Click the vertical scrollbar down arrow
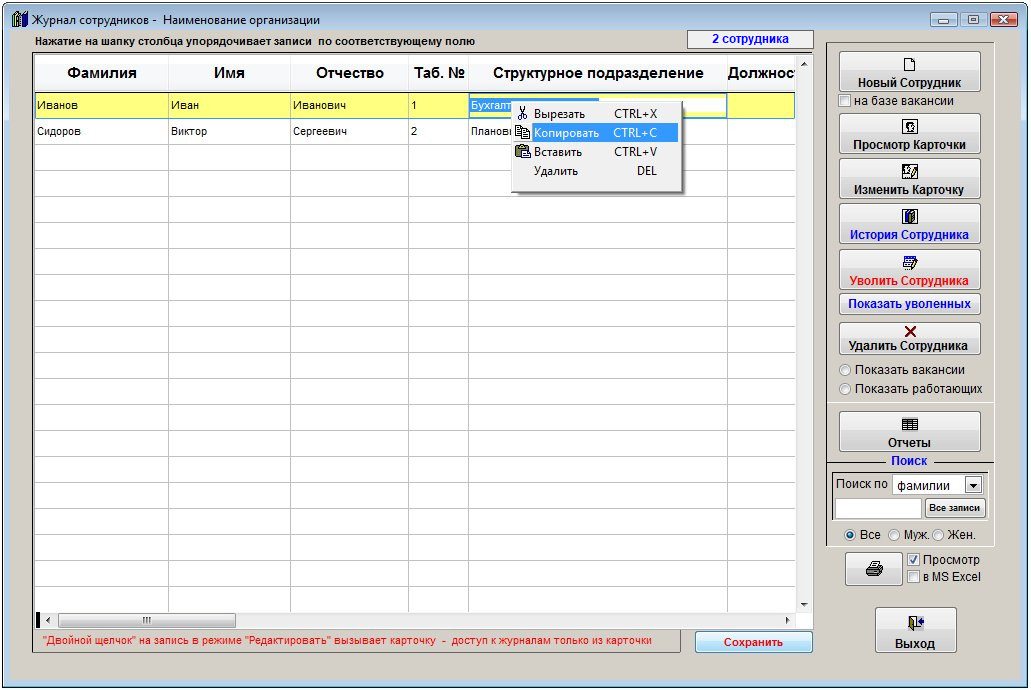The width and height of the screenshot is (1031, 690). point(803,604)
